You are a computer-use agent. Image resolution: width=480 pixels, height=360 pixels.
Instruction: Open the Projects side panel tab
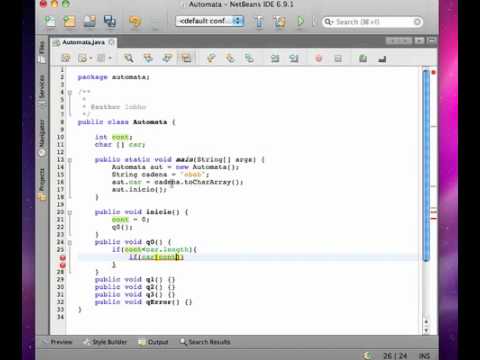pyautogui.click(x=42, y=184)
